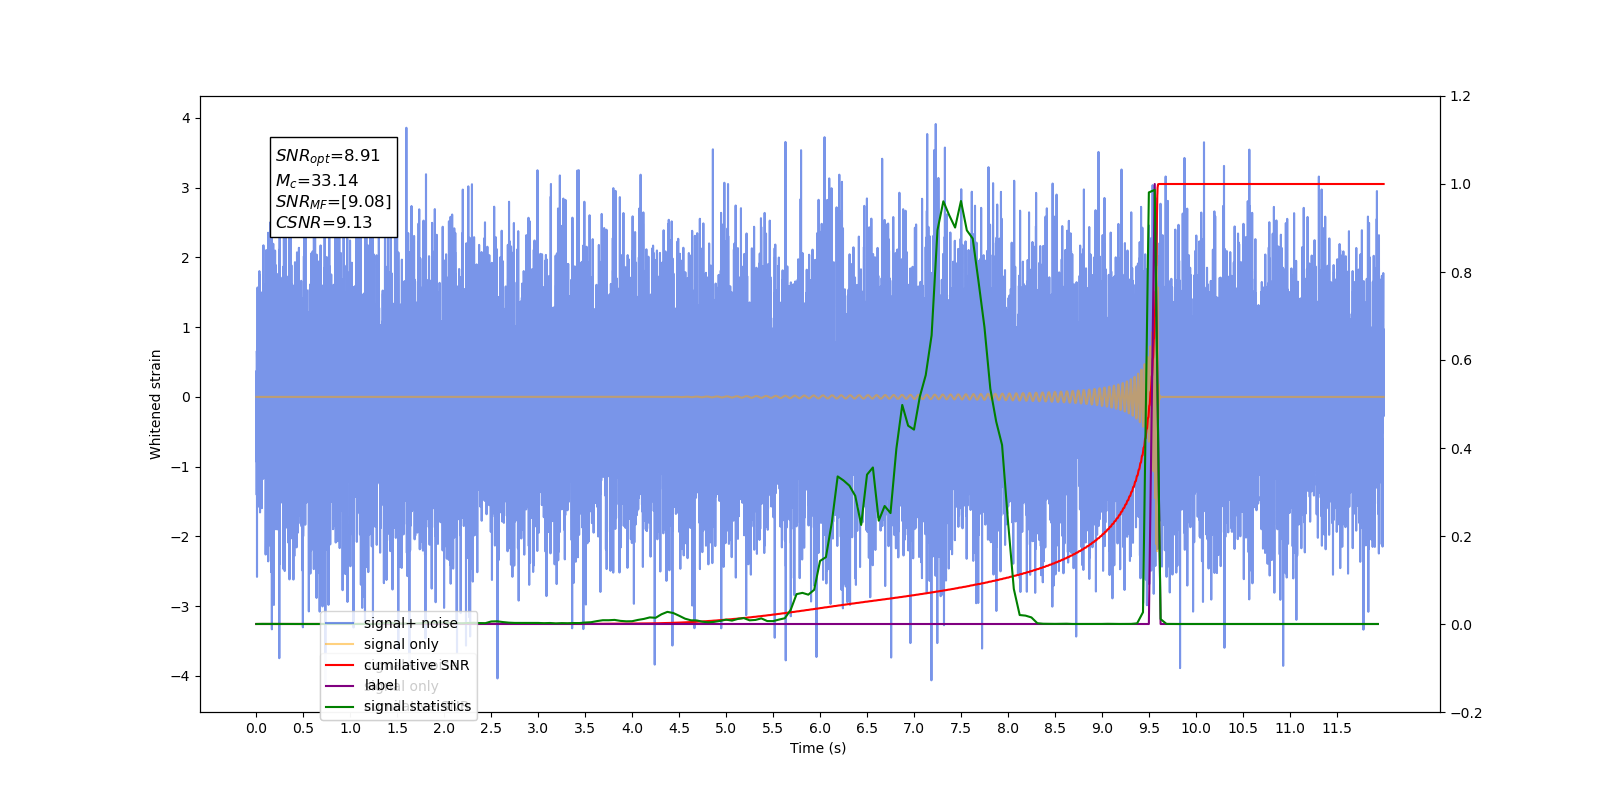Click the 9.5 tick on the time axis
The height and width of the screenshot is (800, 1600).
click(x=1149, y=728)
